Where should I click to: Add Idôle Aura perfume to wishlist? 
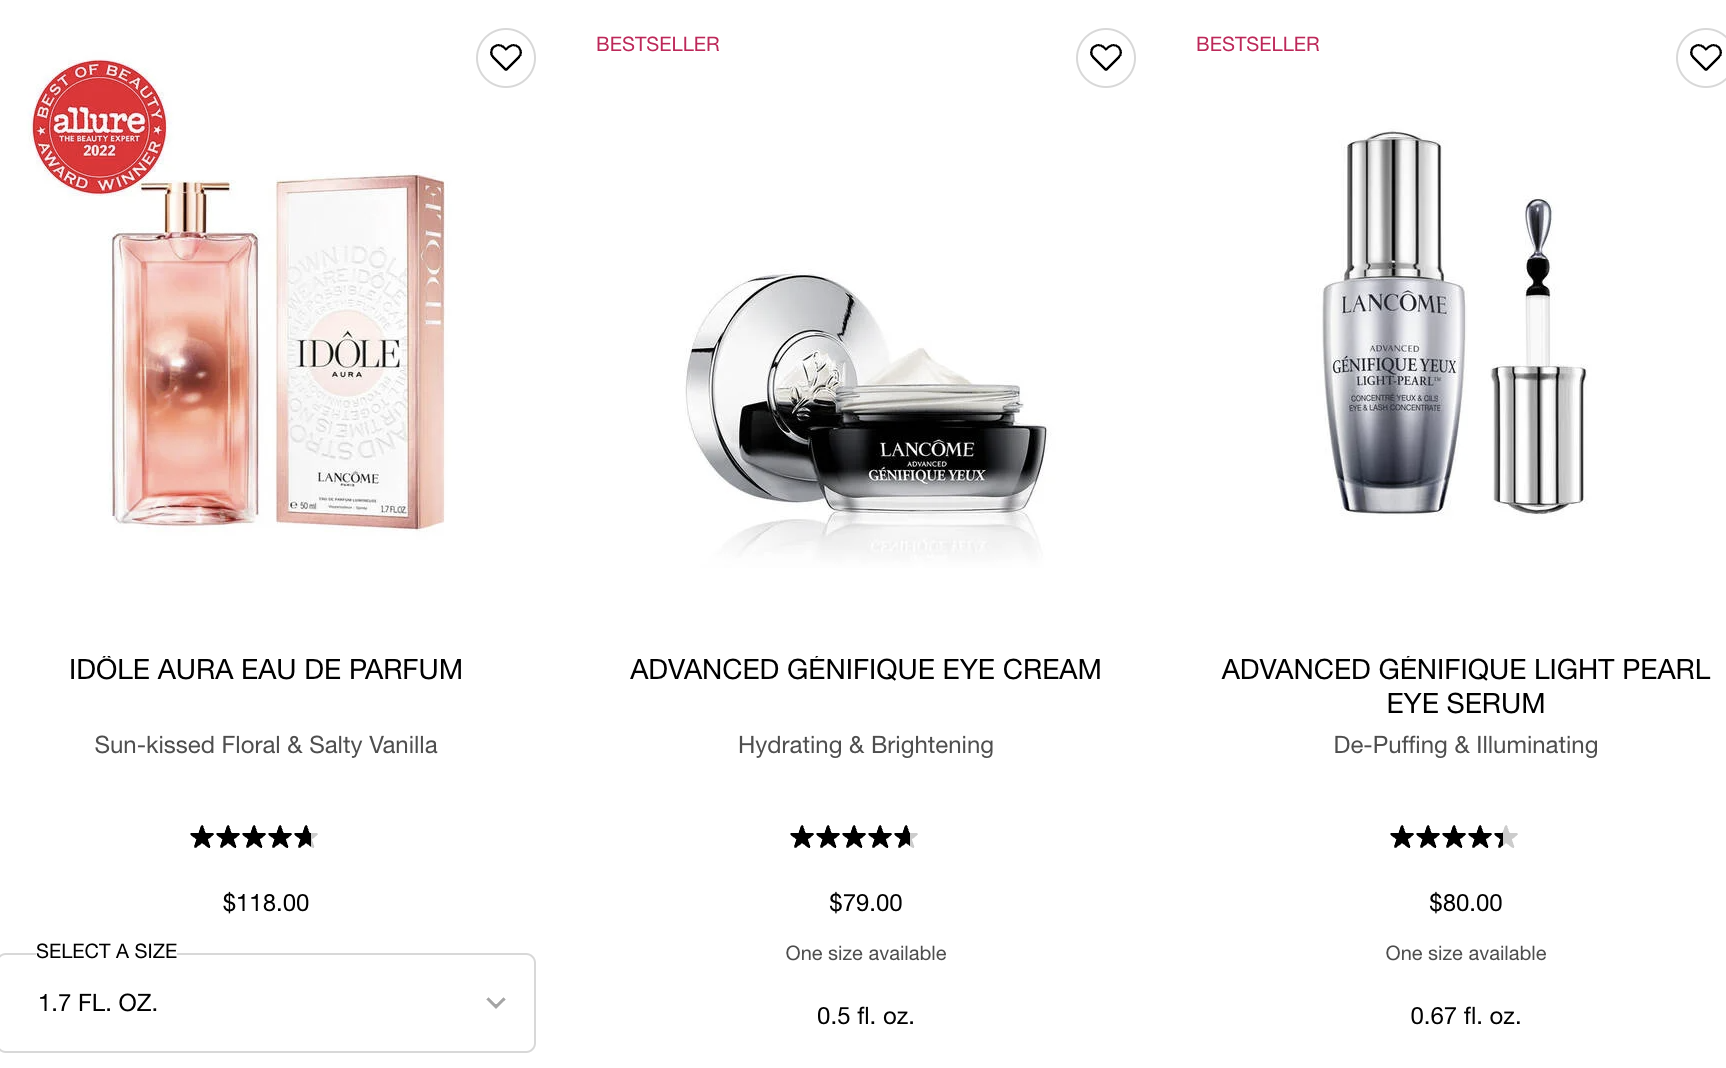506,58
